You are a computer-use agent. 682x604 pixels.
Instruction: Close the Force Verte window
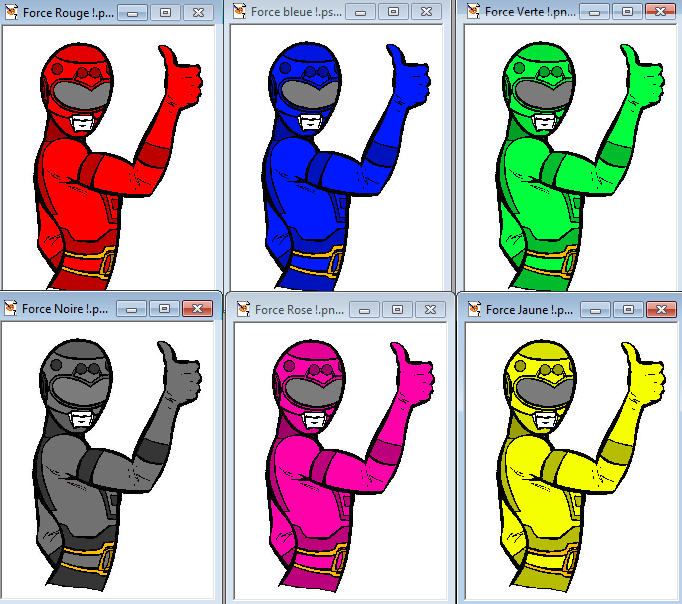660,12
